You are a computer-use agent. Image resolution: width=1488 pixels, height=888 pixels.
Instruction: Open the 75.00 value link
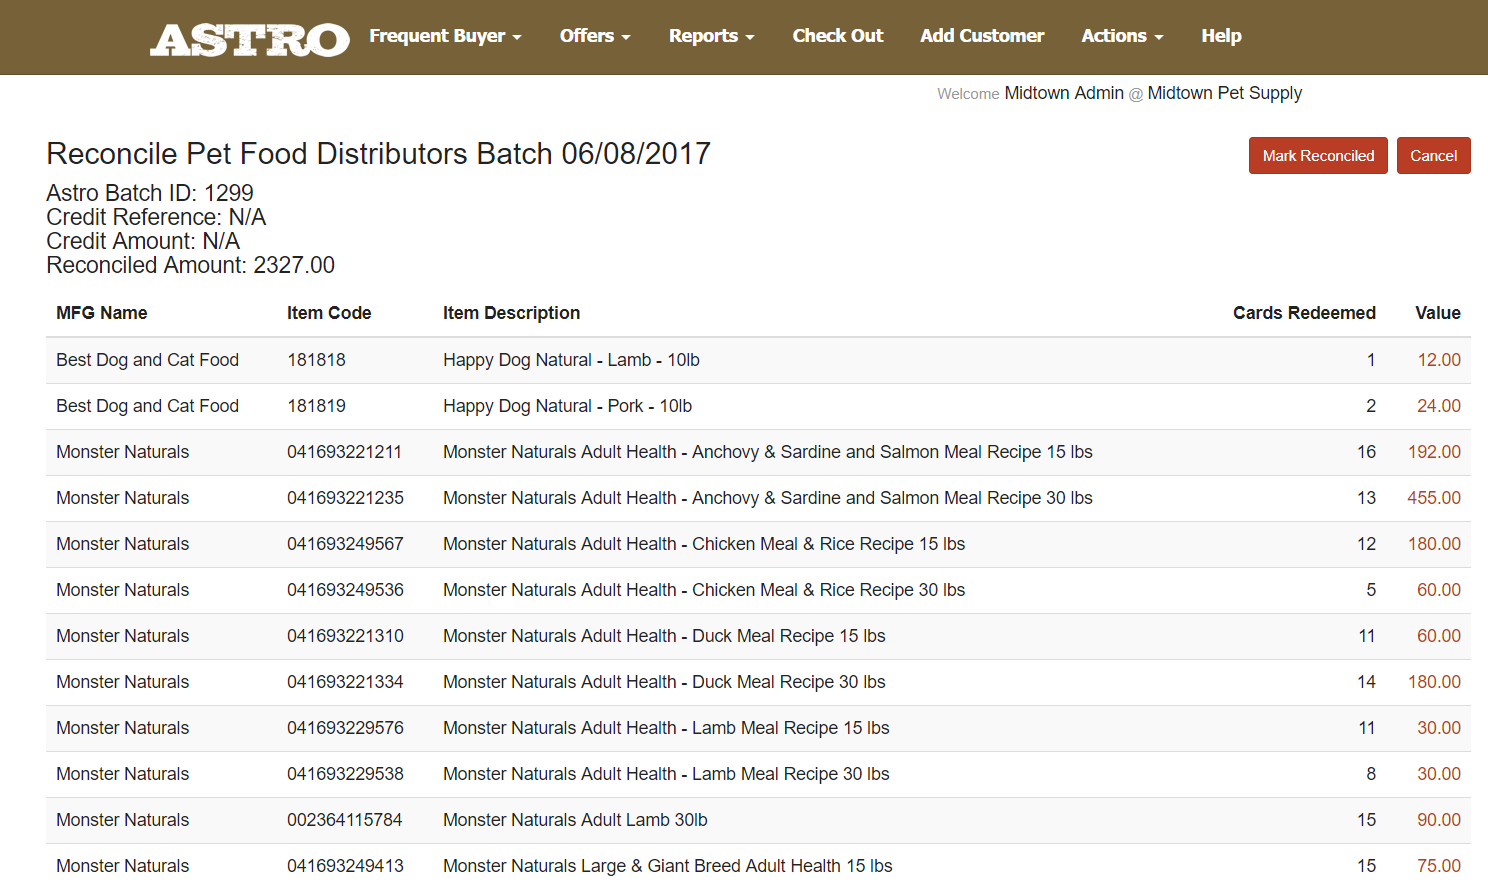point(1439,866)
